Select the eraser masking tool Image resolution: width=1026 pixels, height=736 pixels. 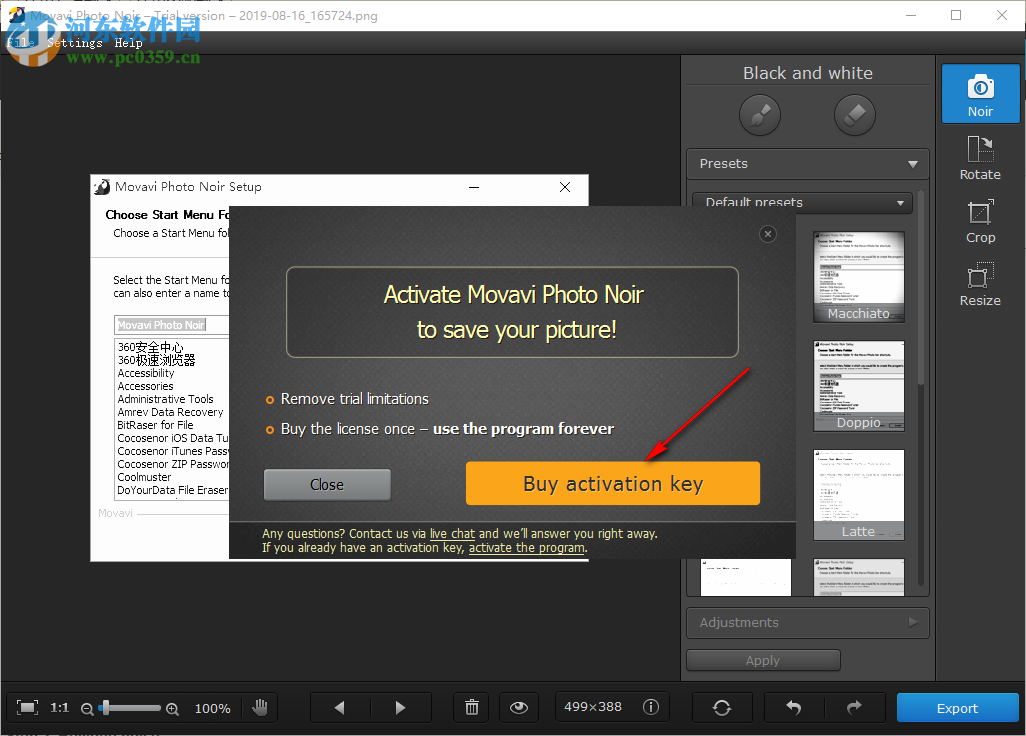tap(855, 114)
